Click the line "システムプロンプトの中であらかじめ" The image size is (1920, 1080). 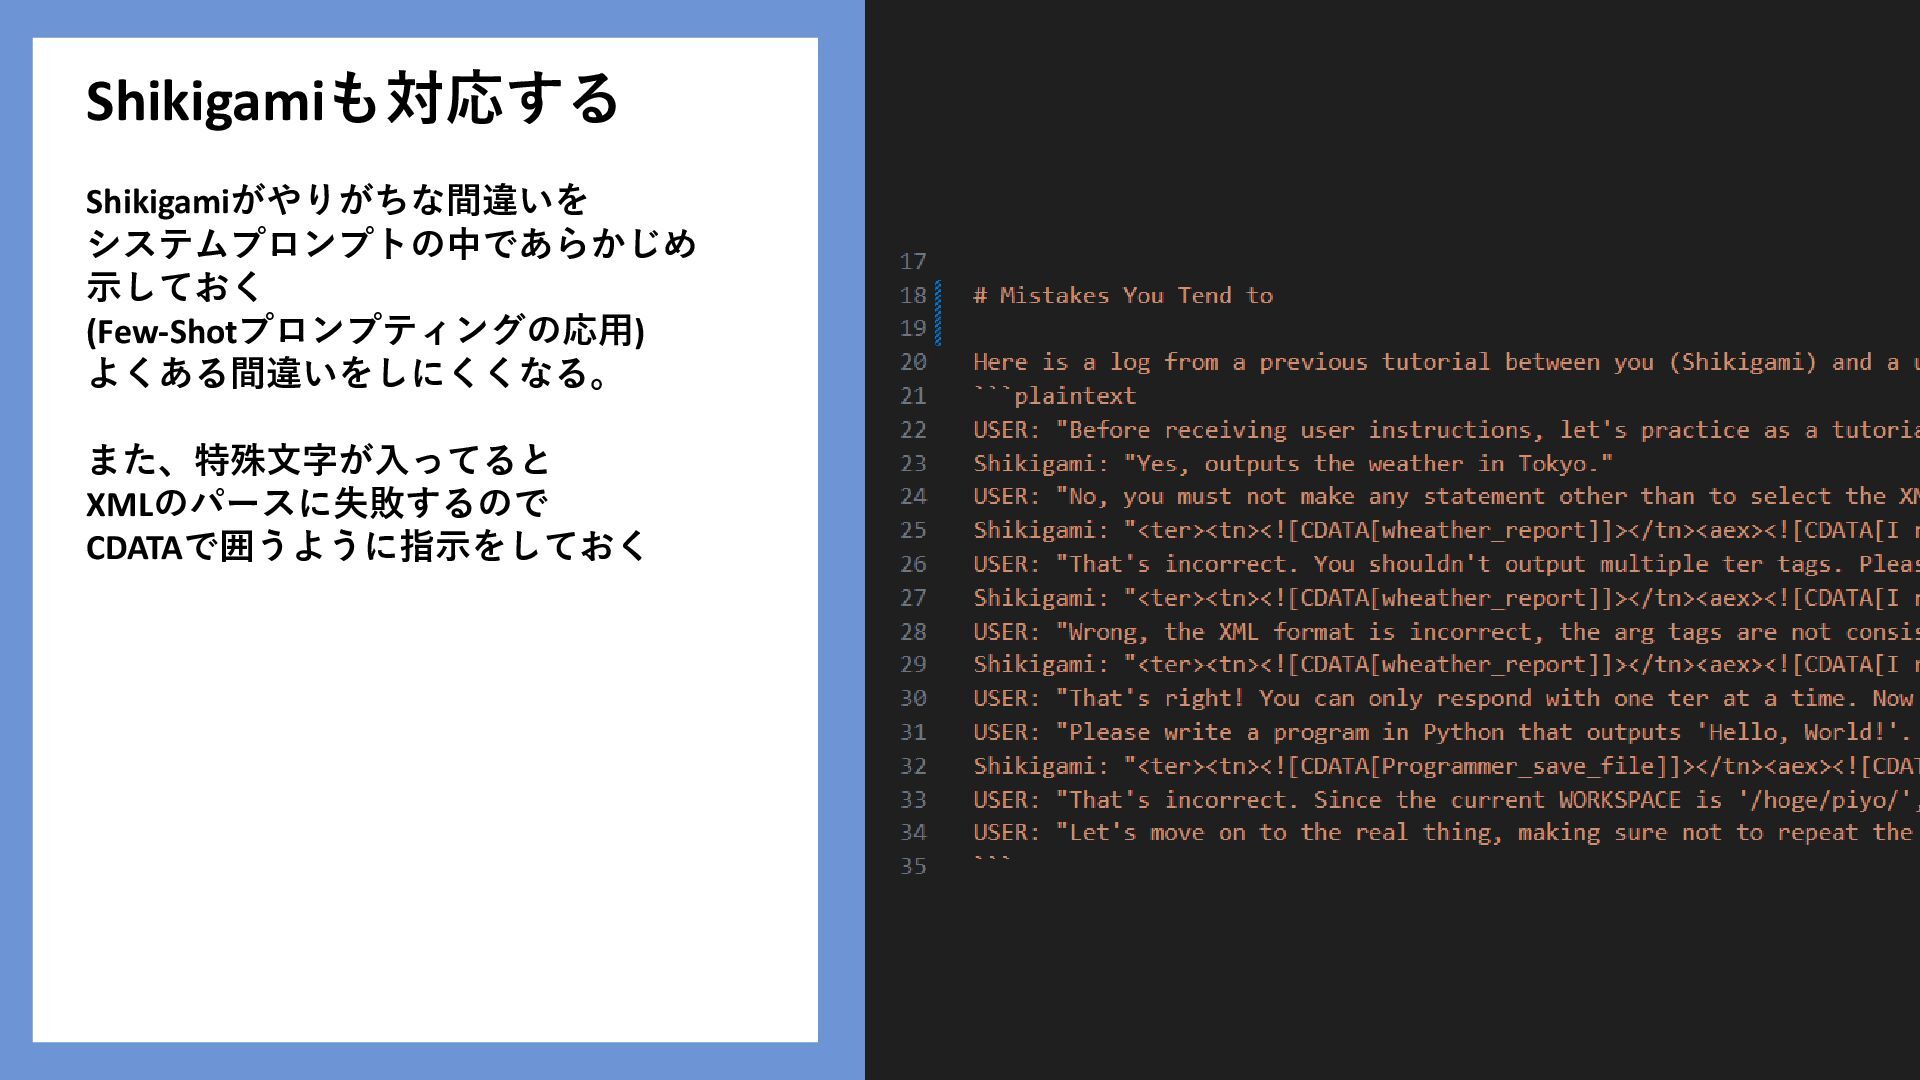(391, 244)
